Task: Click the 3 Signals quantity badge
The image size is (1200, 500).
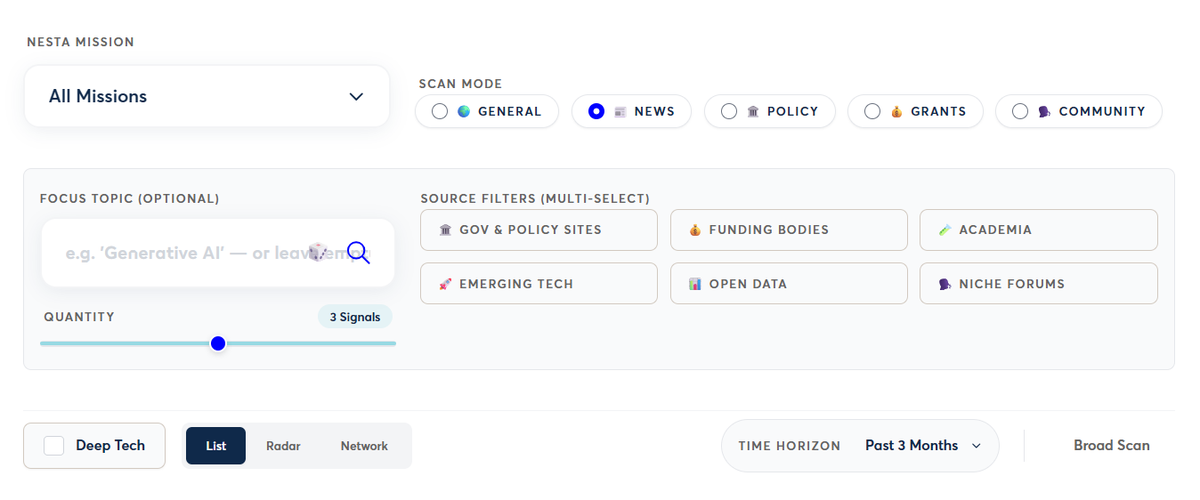Action: (355, 317)
